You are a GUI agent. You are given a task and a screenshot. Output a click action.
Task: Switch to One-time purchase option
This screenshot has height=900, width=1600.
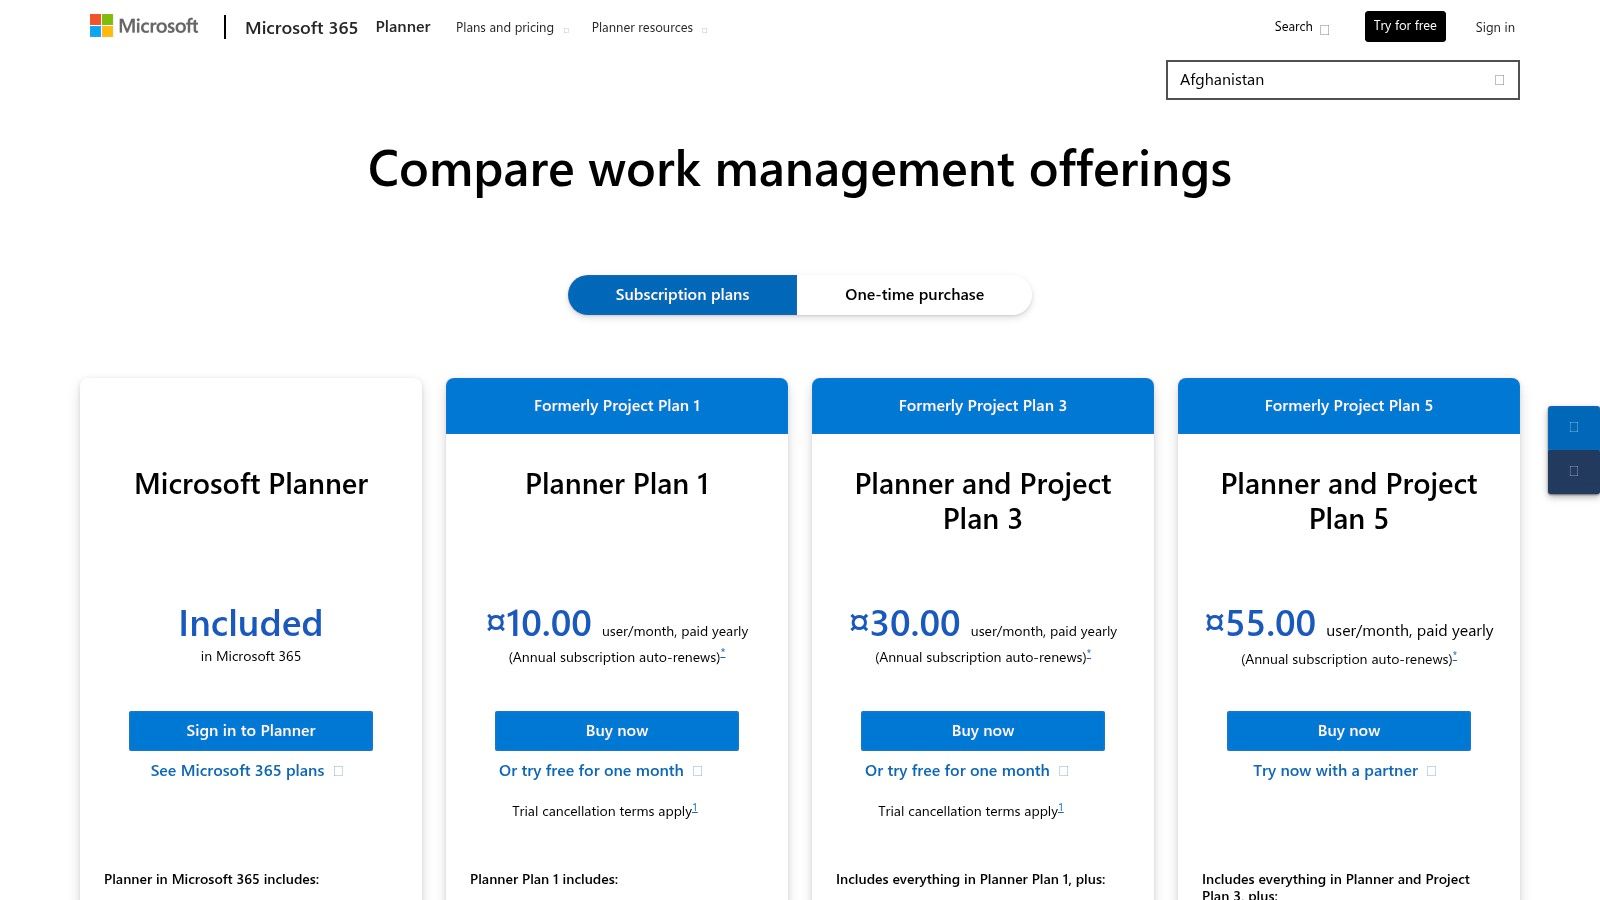click(914, 295)
